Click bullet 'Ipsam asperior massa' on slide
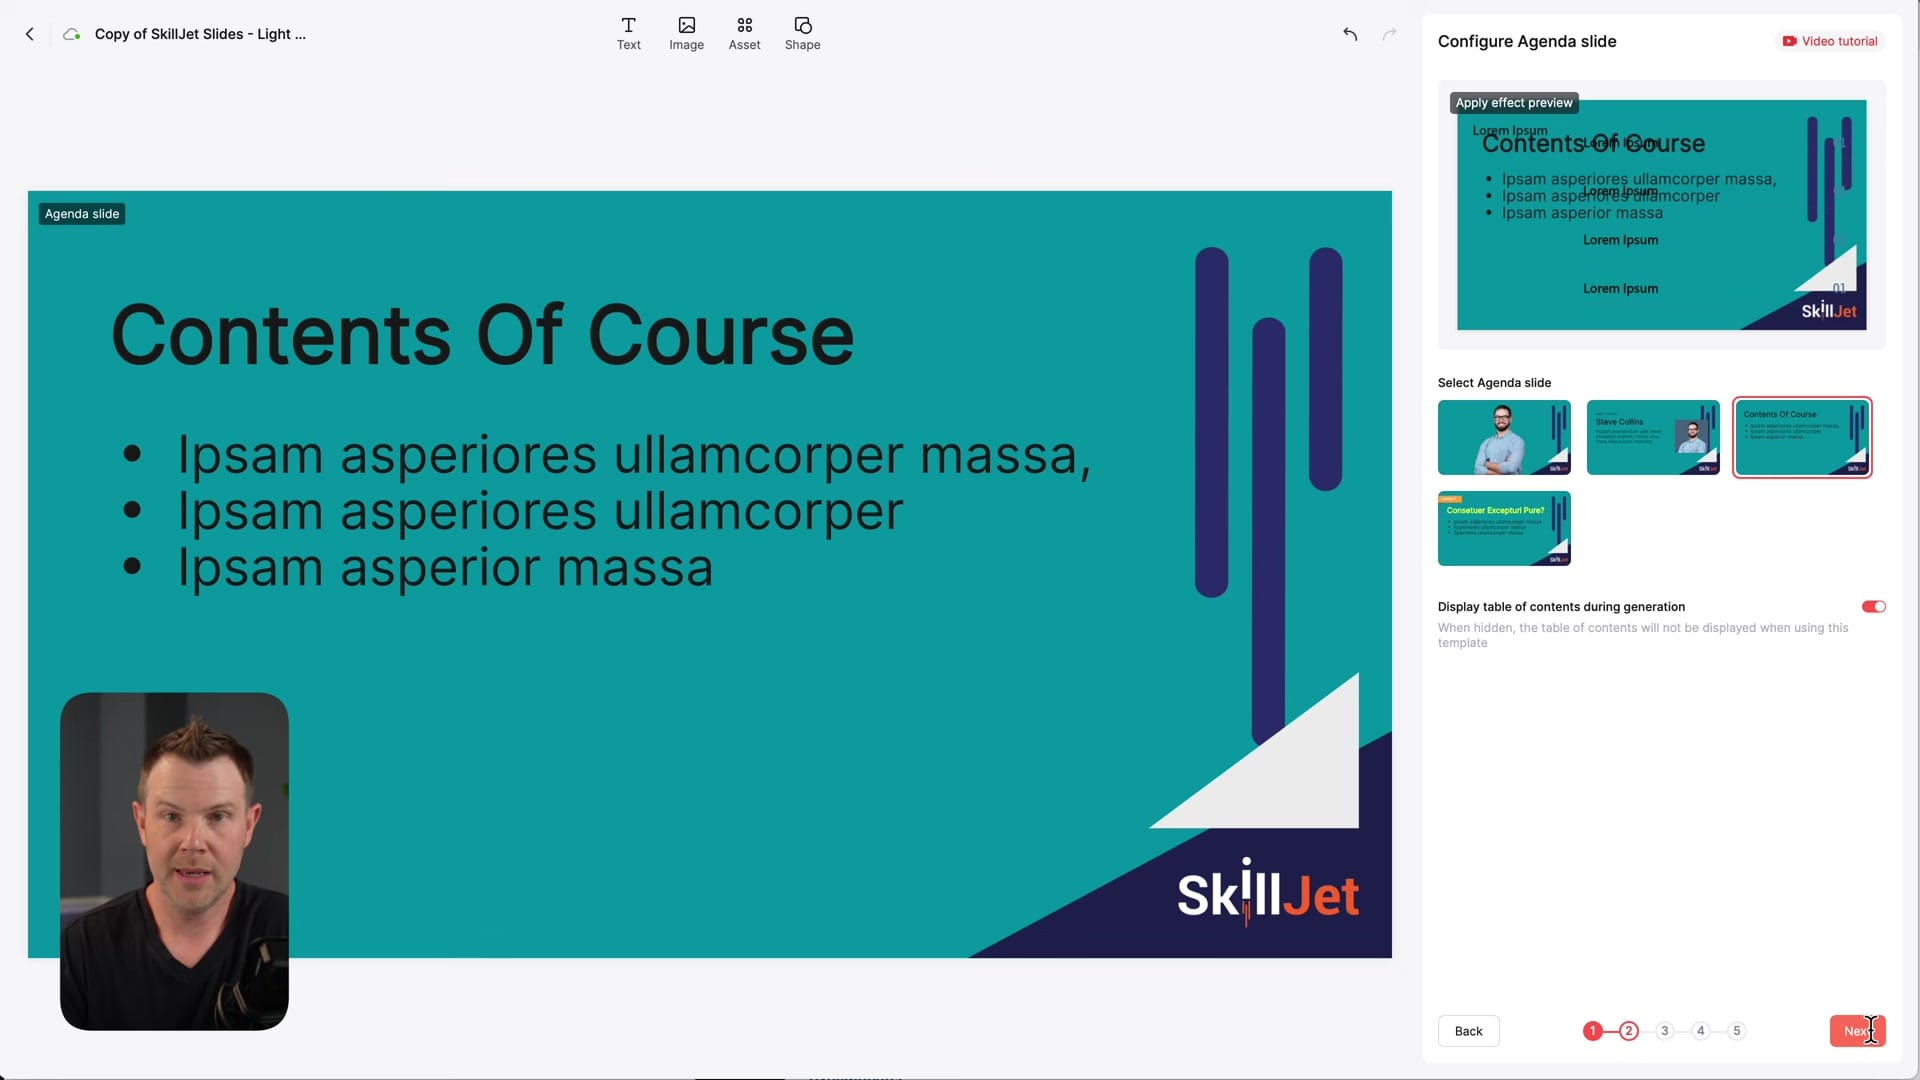Viewport: 1920px width, 1080px height. pos(445,567)
